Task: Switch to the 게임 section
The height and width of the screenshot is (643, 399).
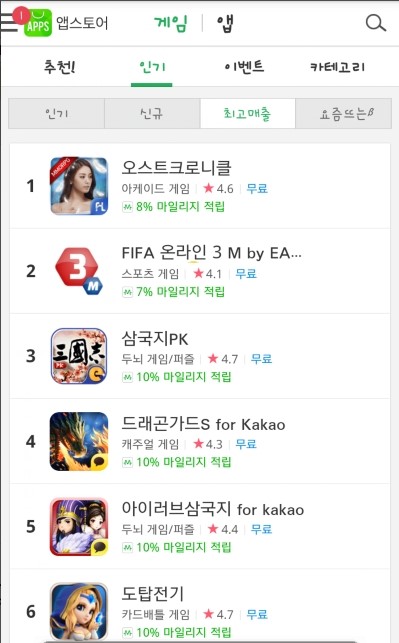Action: (x=171, y=23)
